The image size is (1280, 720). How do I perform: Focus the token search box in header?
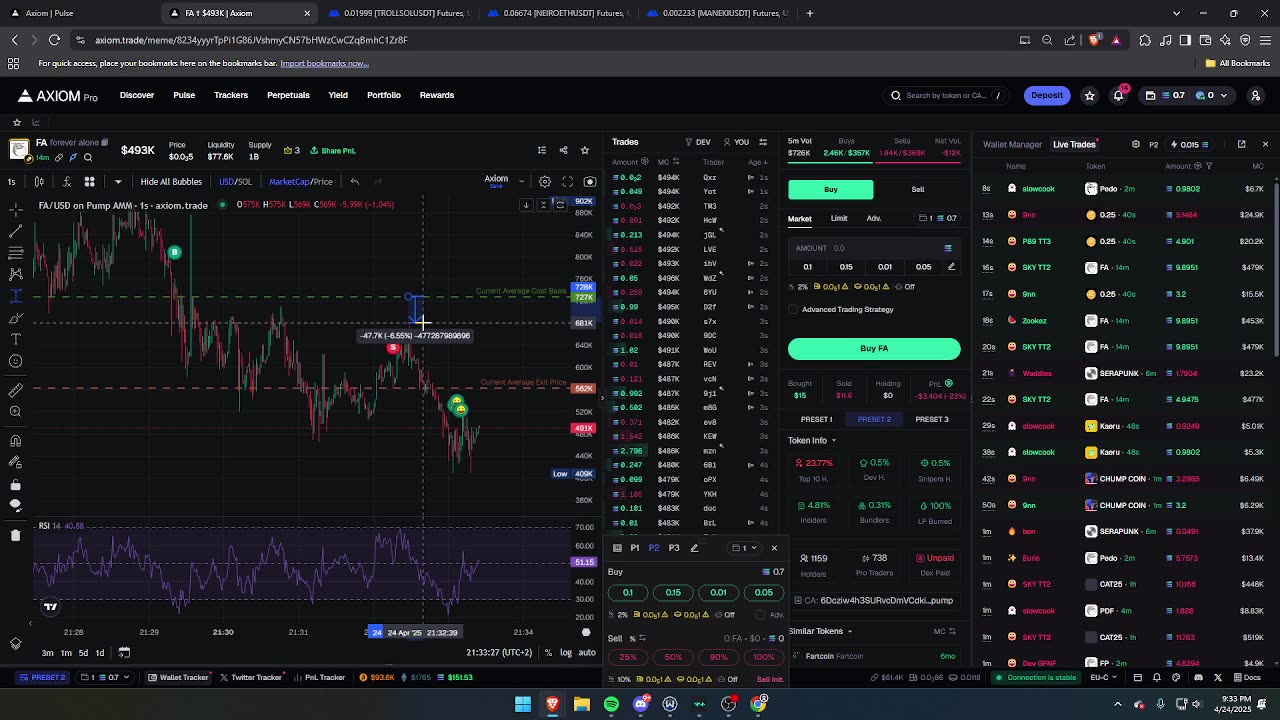(947, 96)
